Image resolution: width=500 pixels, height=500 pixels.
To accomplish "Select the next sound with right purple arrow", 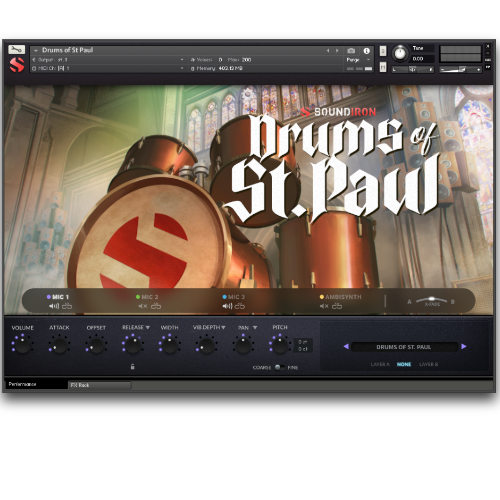I will [x=464, y=347].
